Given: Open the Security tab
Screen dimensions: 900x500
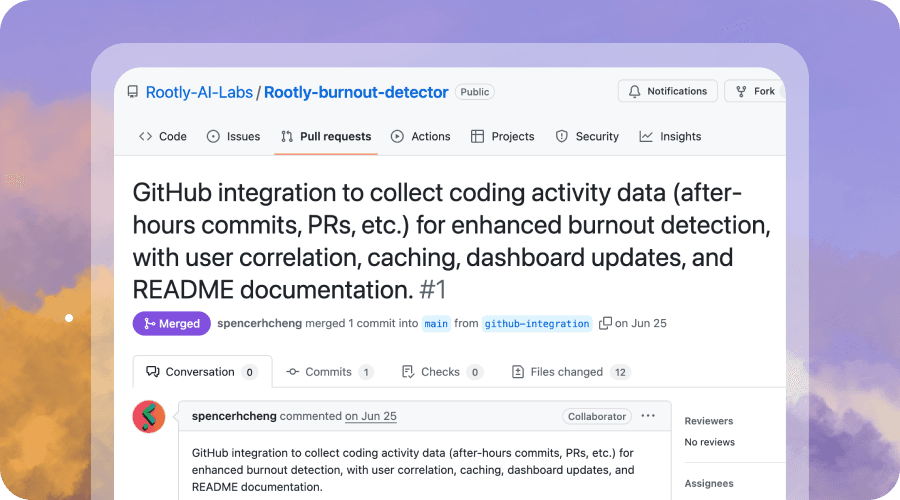Looking at the screenshot, I should (x=587, y=136).
